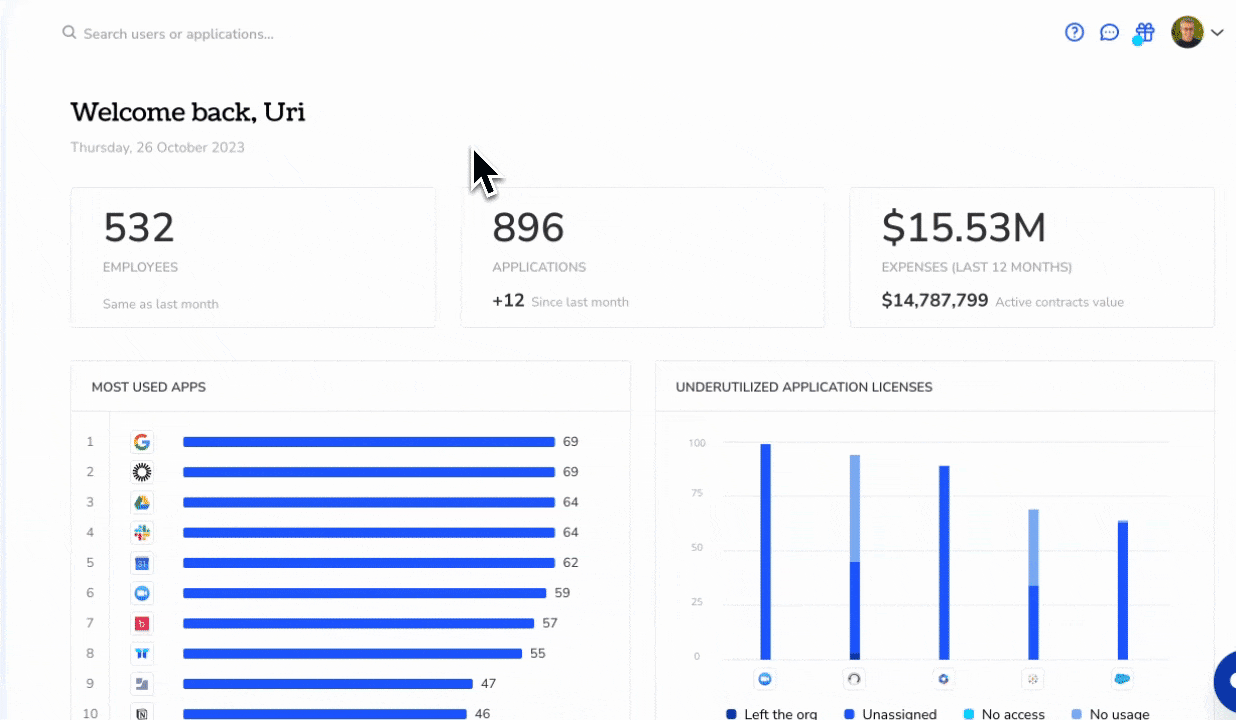
Task: Click the Welcome back, Uri heading
Action: (188, 112)
